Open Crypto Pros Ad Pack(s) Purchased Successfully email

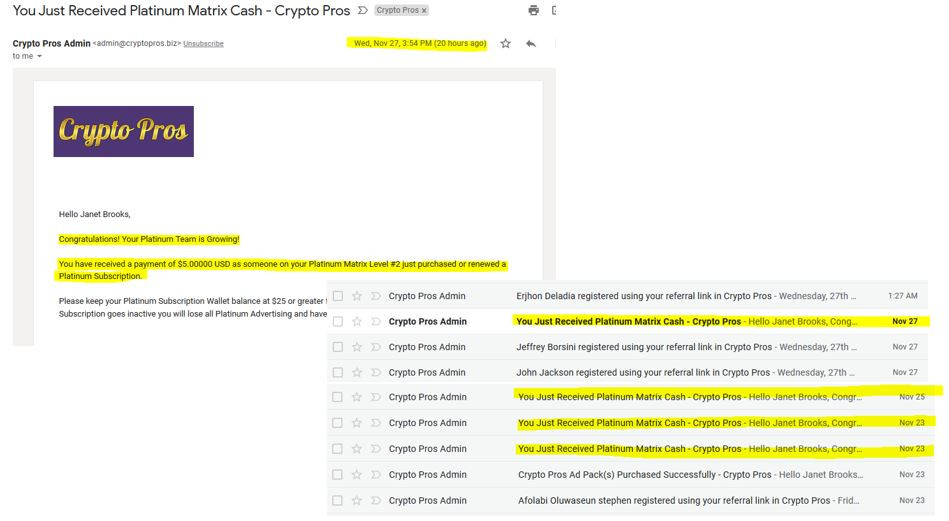629,474
